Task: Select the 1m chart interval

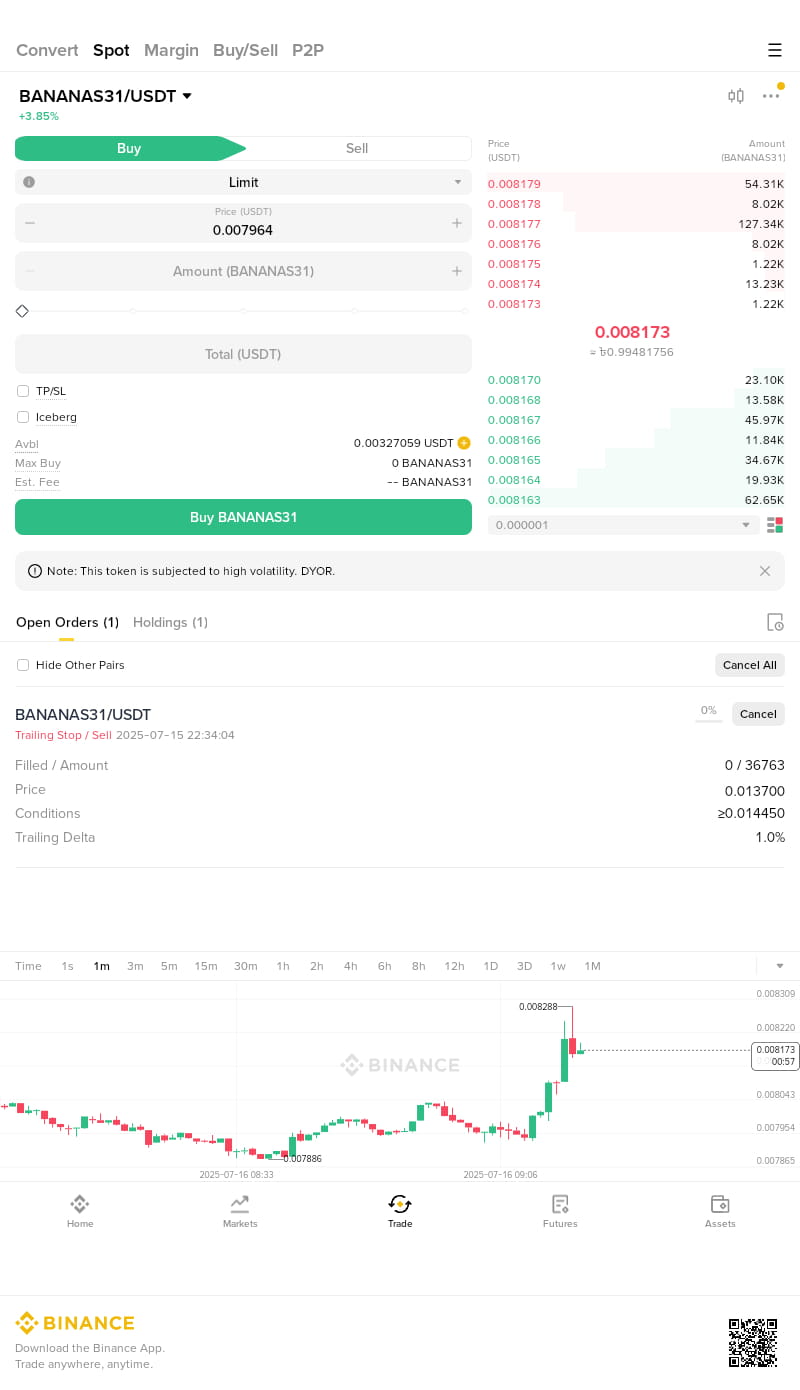Action: tap(101, 966)
